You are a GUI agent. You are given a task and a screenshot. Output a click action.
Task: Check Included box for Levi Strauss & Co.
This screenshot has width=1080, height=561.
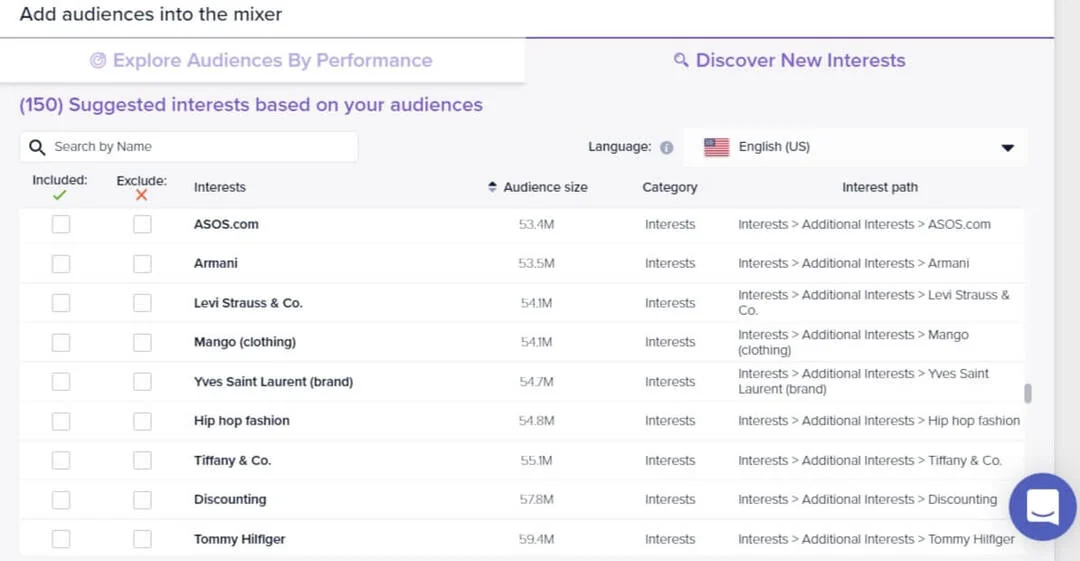[61, 303]
